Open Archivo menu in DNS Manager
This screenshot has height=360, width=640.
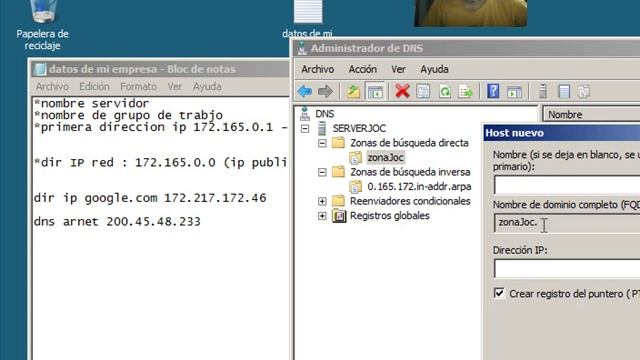click(318, 69)
